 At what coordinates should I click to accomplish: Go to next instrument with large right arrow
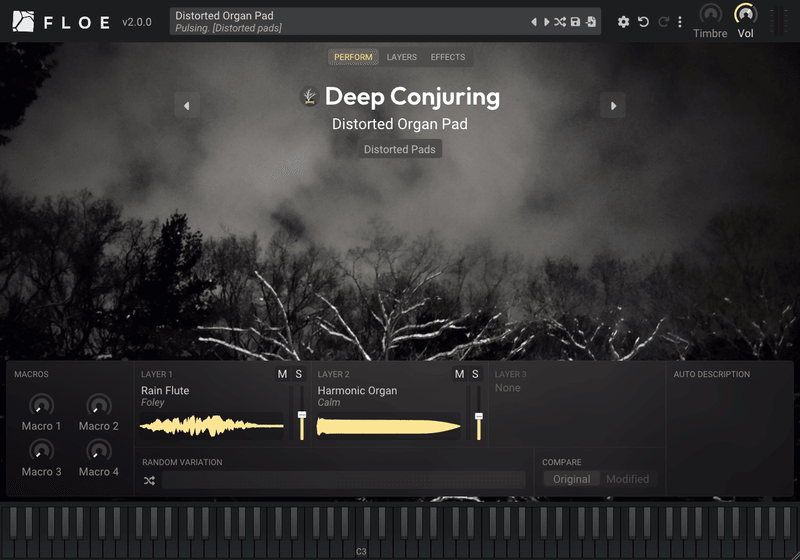613,106
